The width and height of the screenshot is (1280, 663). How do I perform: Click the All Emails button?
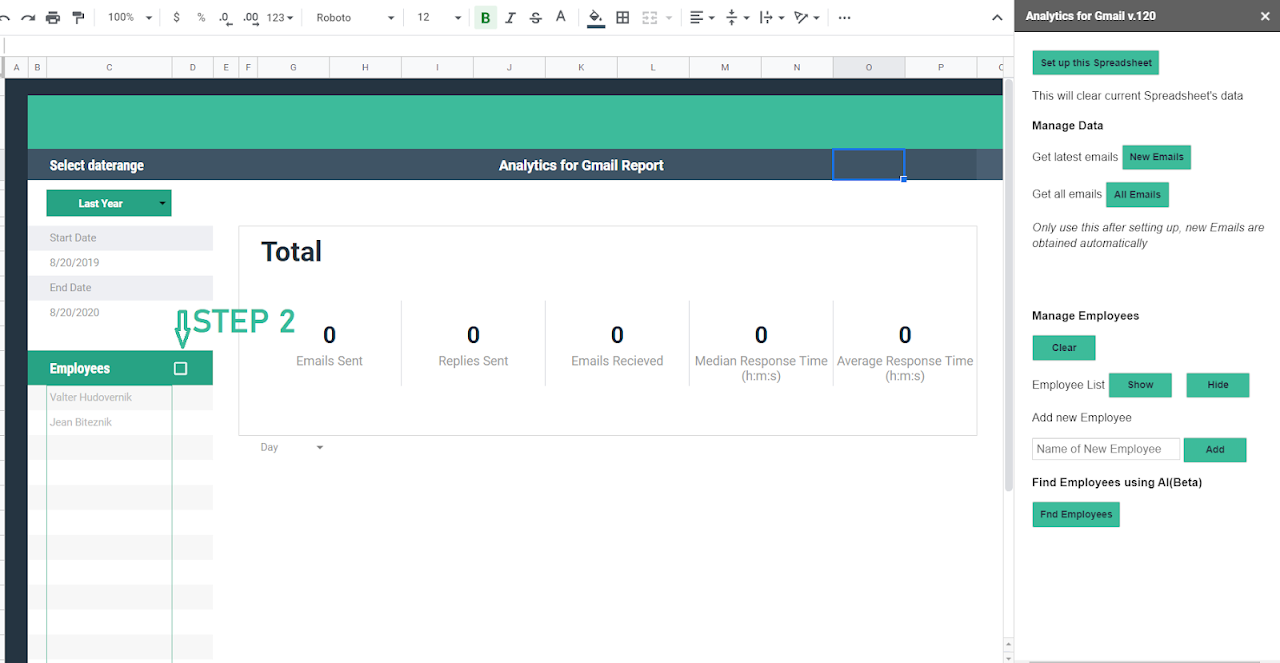point(1137,195)
